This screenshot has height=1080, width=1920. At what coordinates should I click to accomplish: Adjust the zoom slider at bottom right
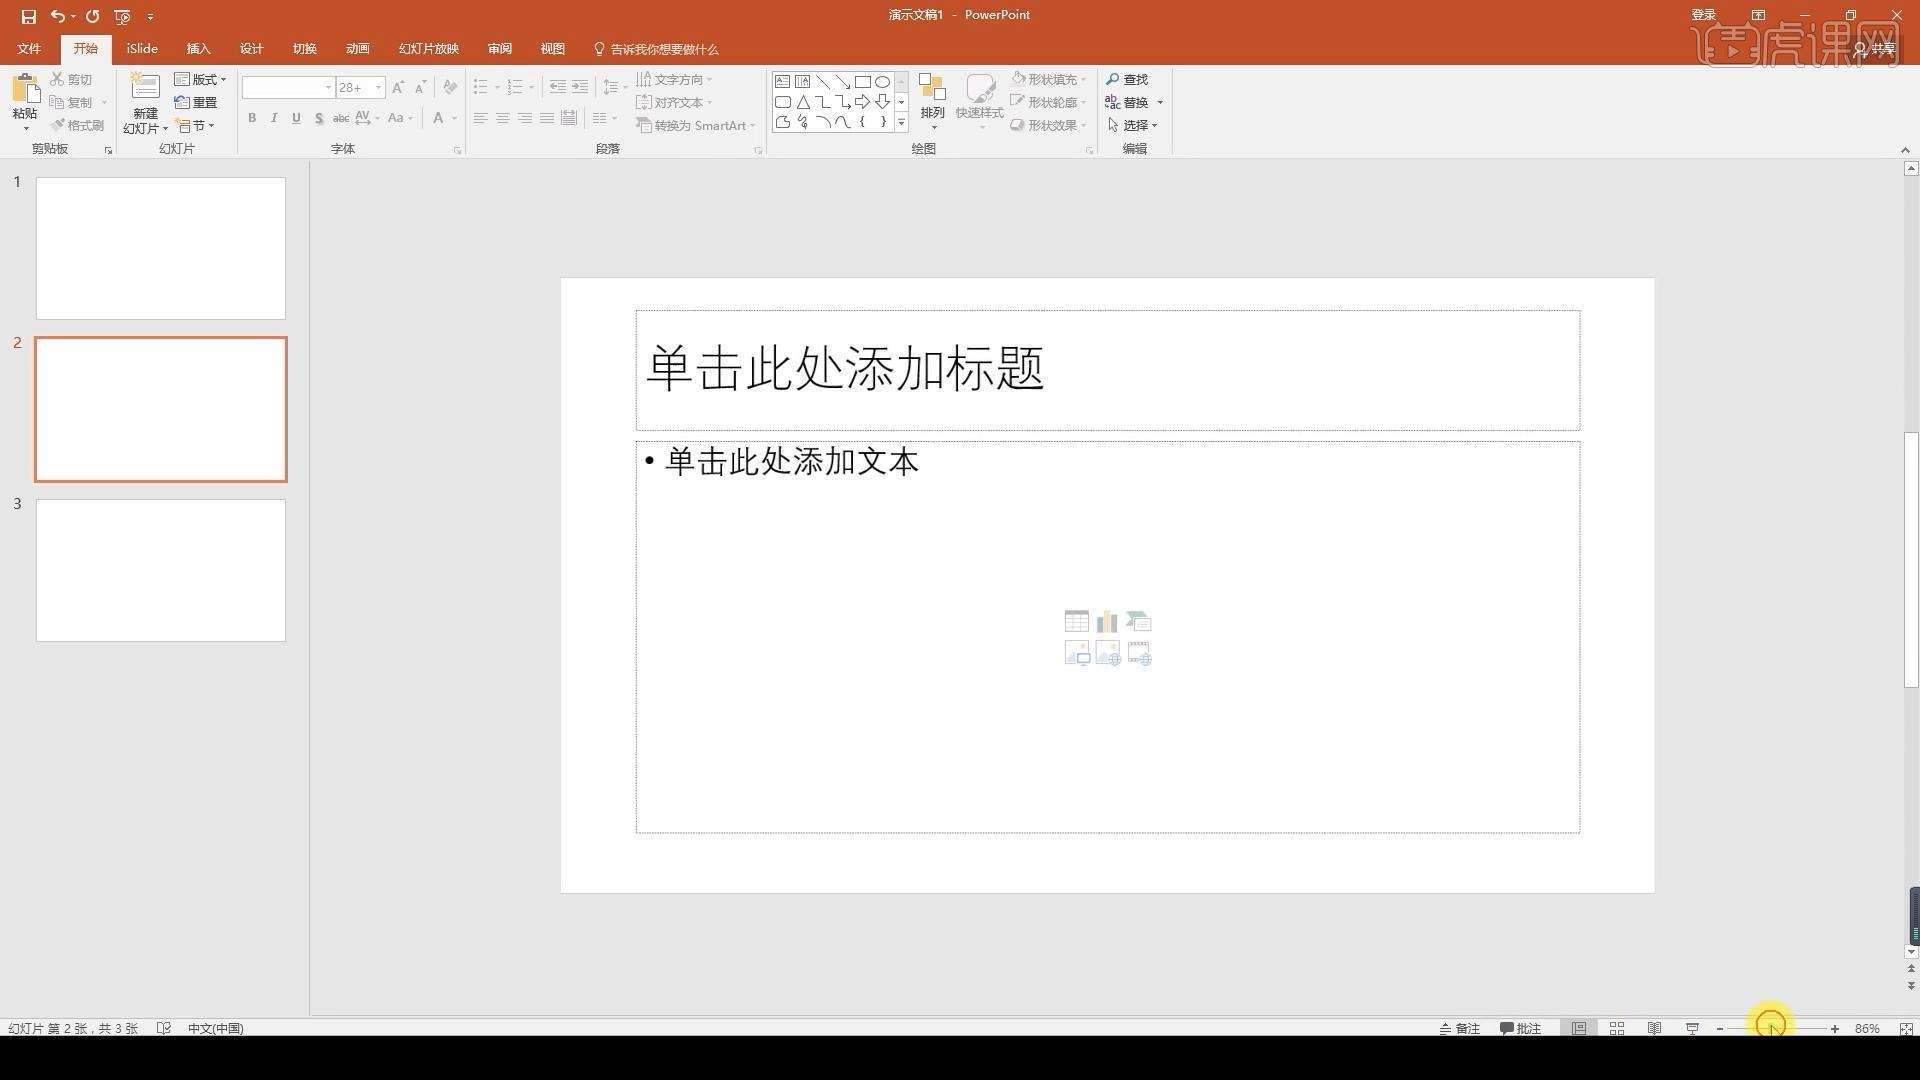pos(1771,1028)
